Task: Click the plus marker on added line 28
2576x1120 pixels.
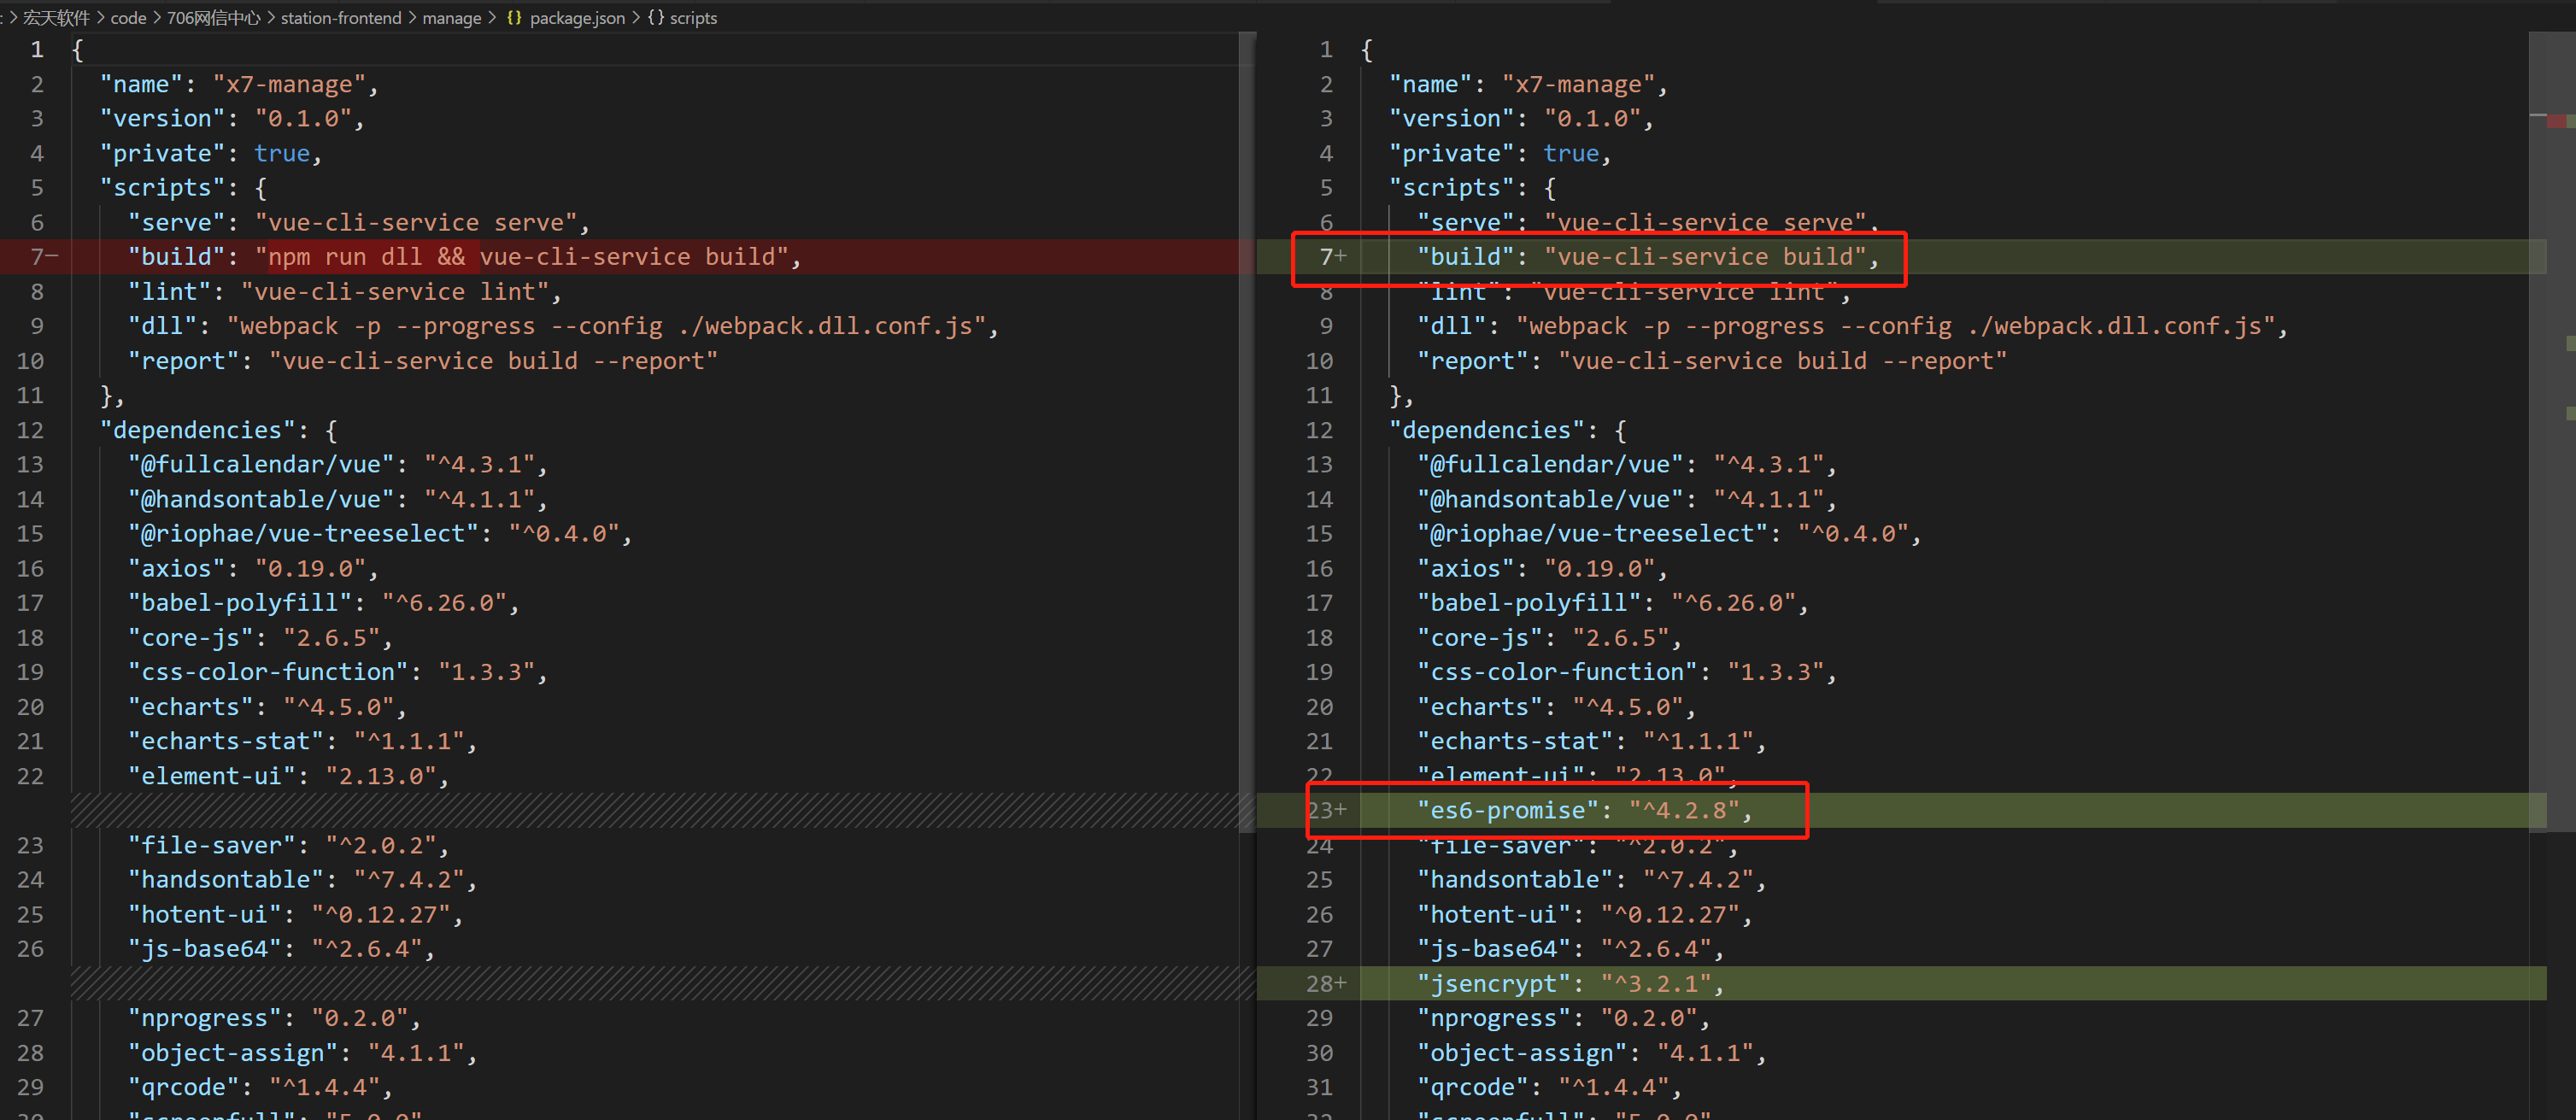Action: [1341, 984]
